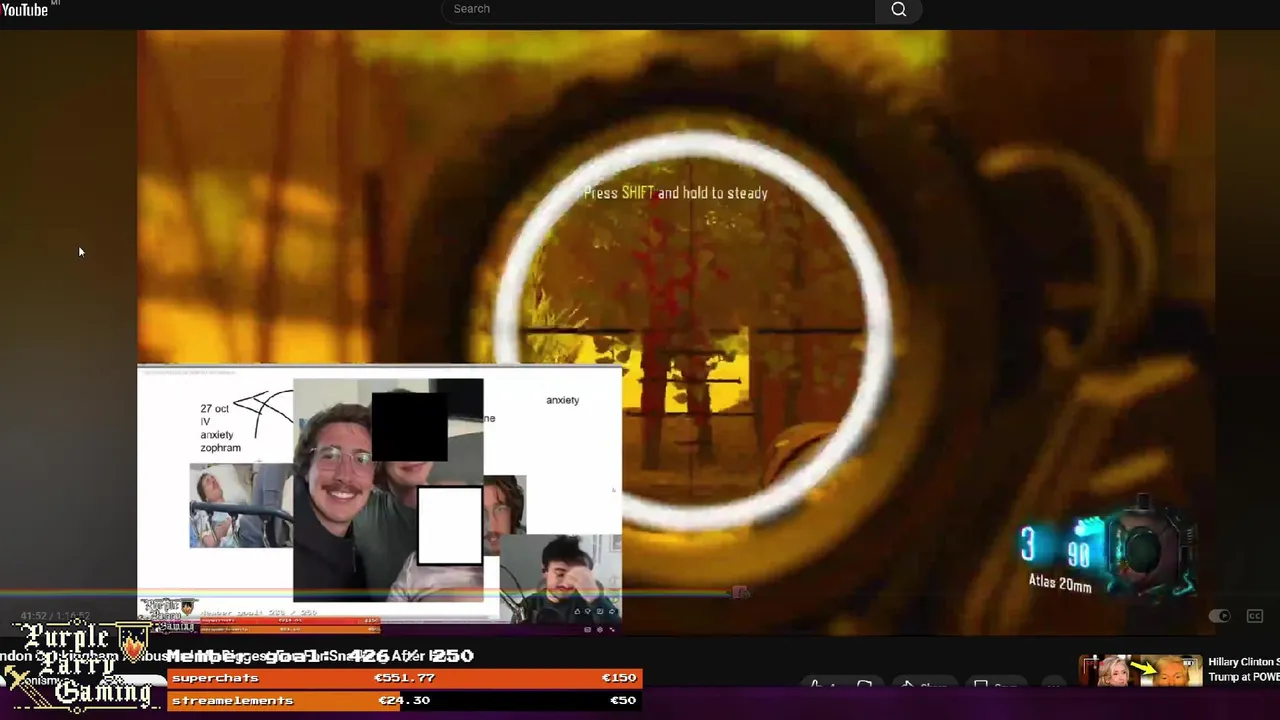Open the Hillary Clinton video title link

[1243, 670]
